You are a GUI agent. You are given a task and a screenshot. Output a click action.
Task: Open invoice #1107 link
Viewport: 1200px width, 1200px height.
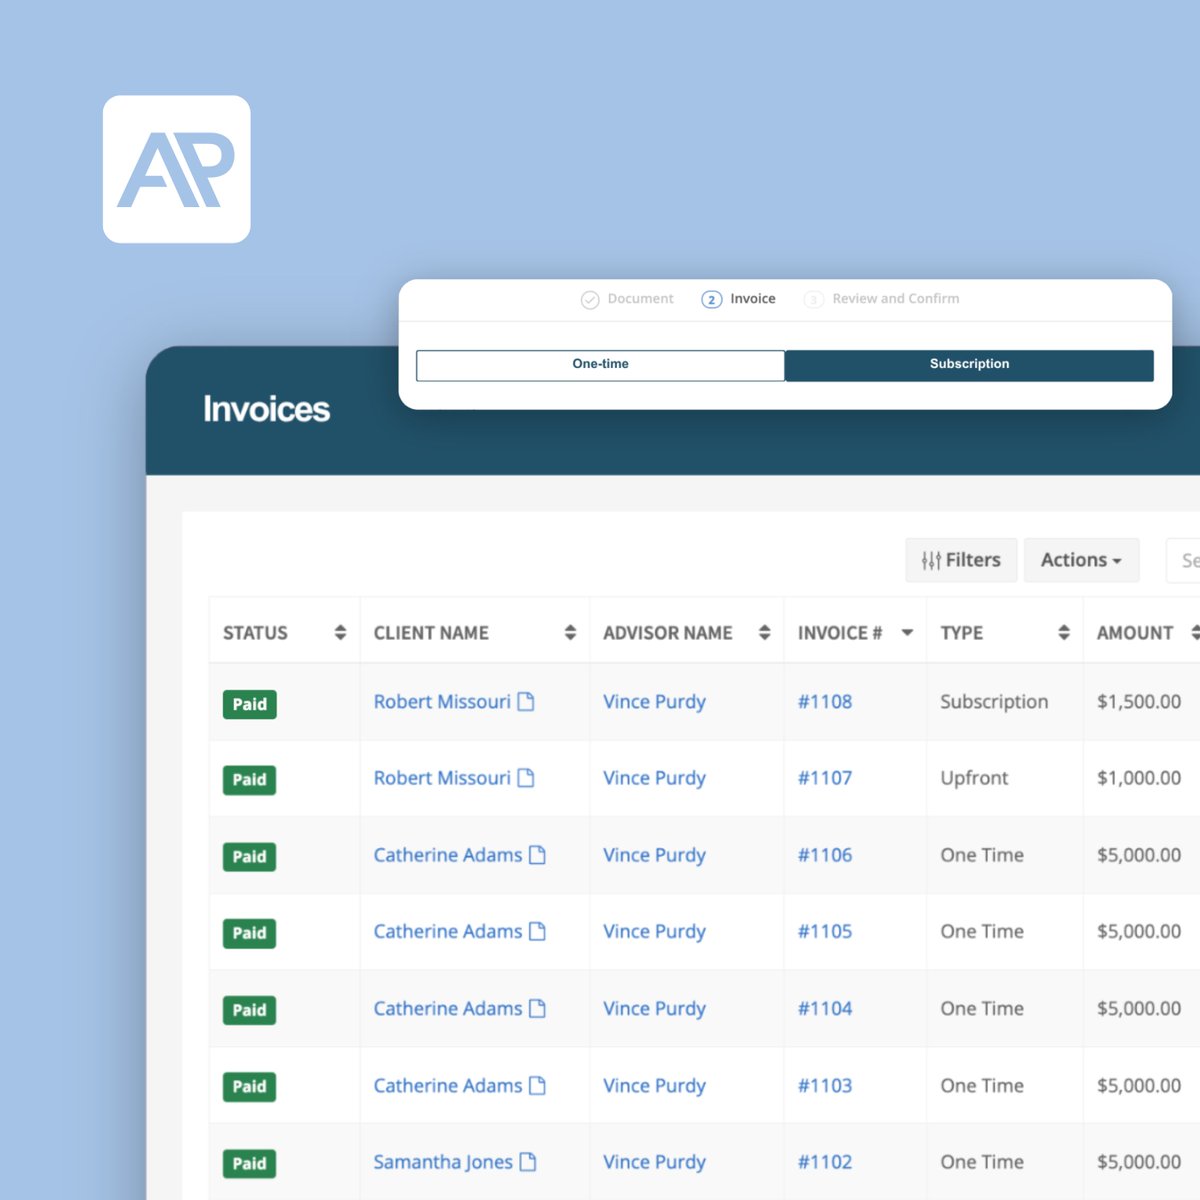point(825,778)
